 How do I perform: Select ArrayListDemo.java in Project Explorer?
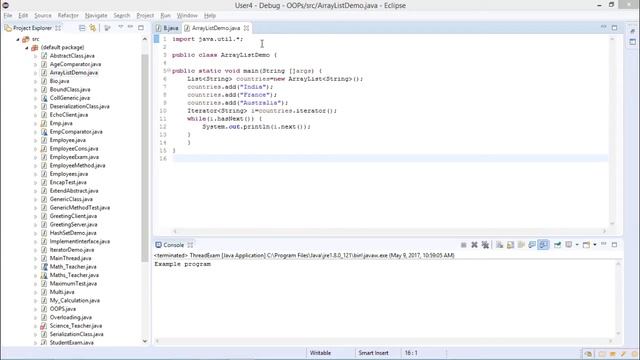click(x=73, y=73)
